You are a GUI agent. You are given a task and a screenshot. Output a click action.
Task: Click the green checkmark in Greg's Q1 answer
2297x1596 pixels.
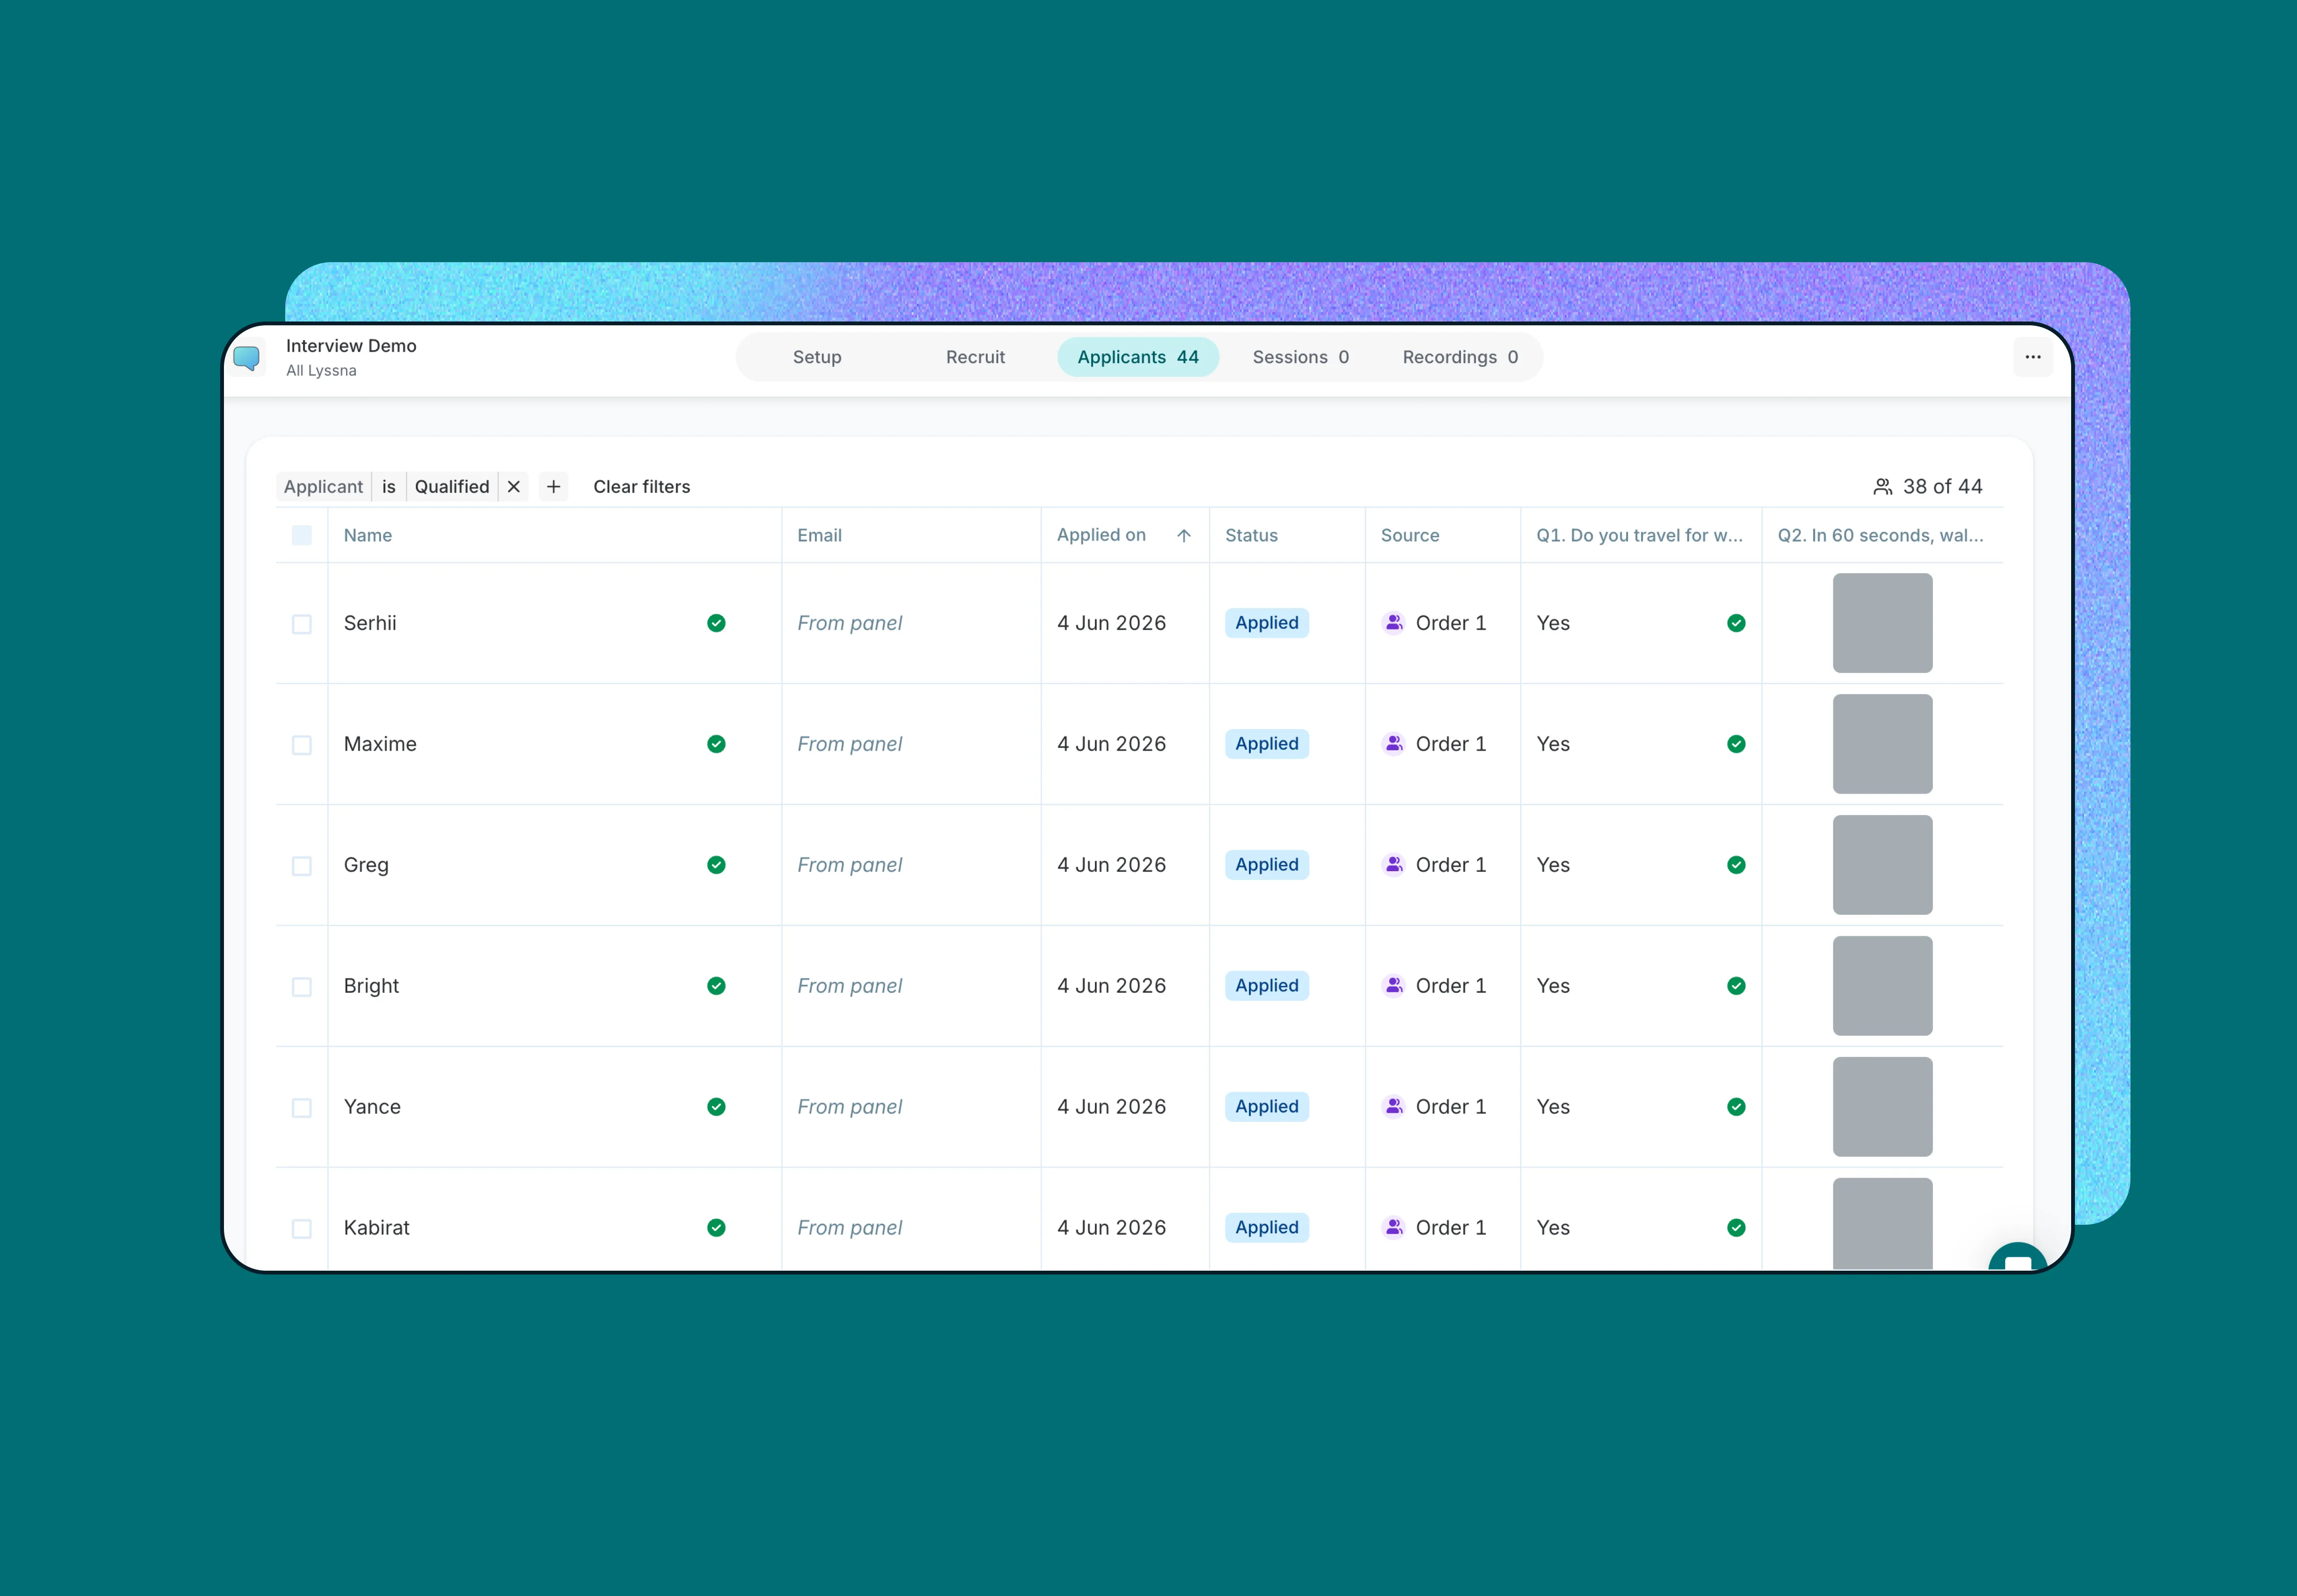coord(1736,865)
